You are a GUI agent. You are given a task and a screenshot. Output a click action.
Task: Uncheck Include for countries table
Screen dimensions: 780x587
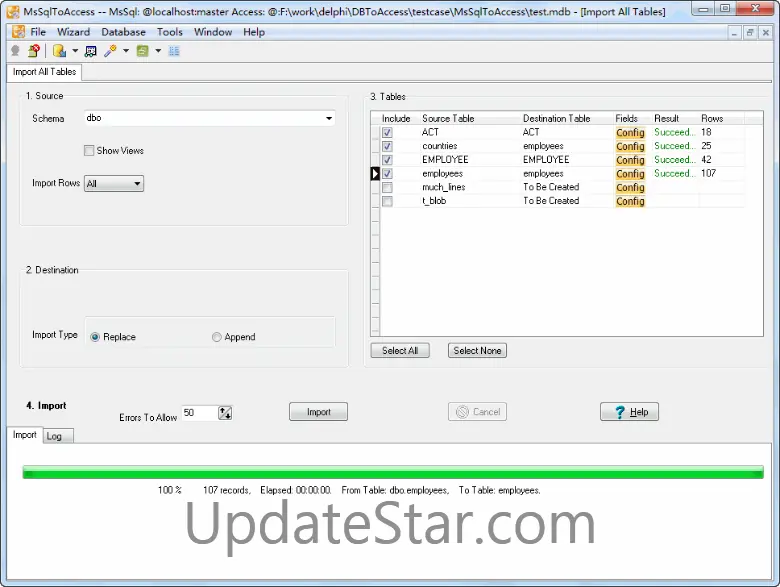(x=387, y=146)
